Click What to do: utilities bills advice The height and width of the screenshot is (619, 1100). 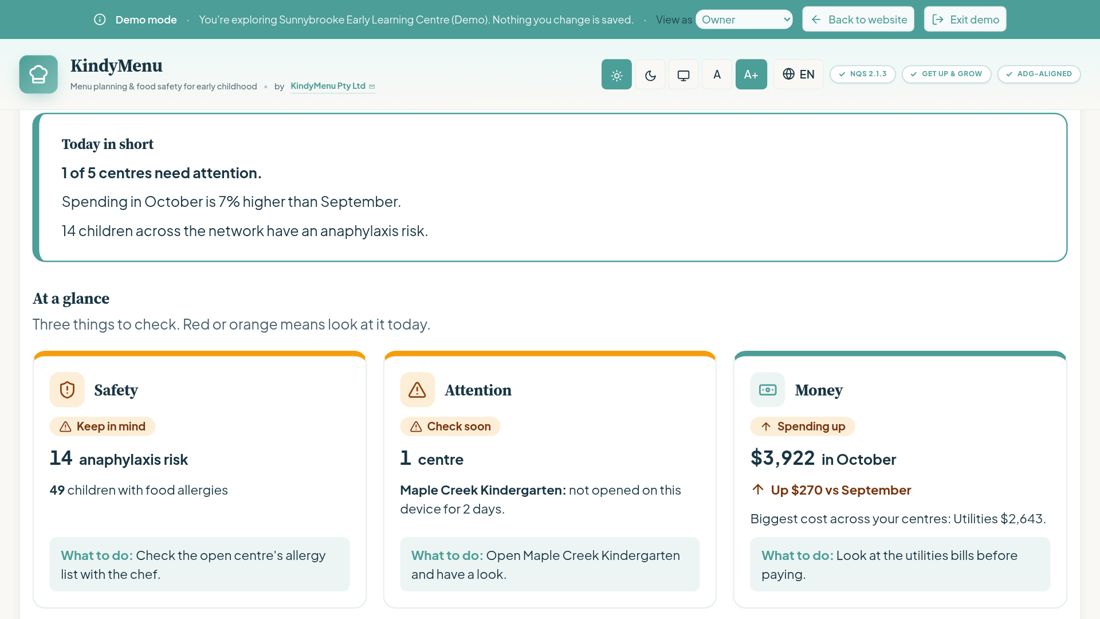[900, 564]
